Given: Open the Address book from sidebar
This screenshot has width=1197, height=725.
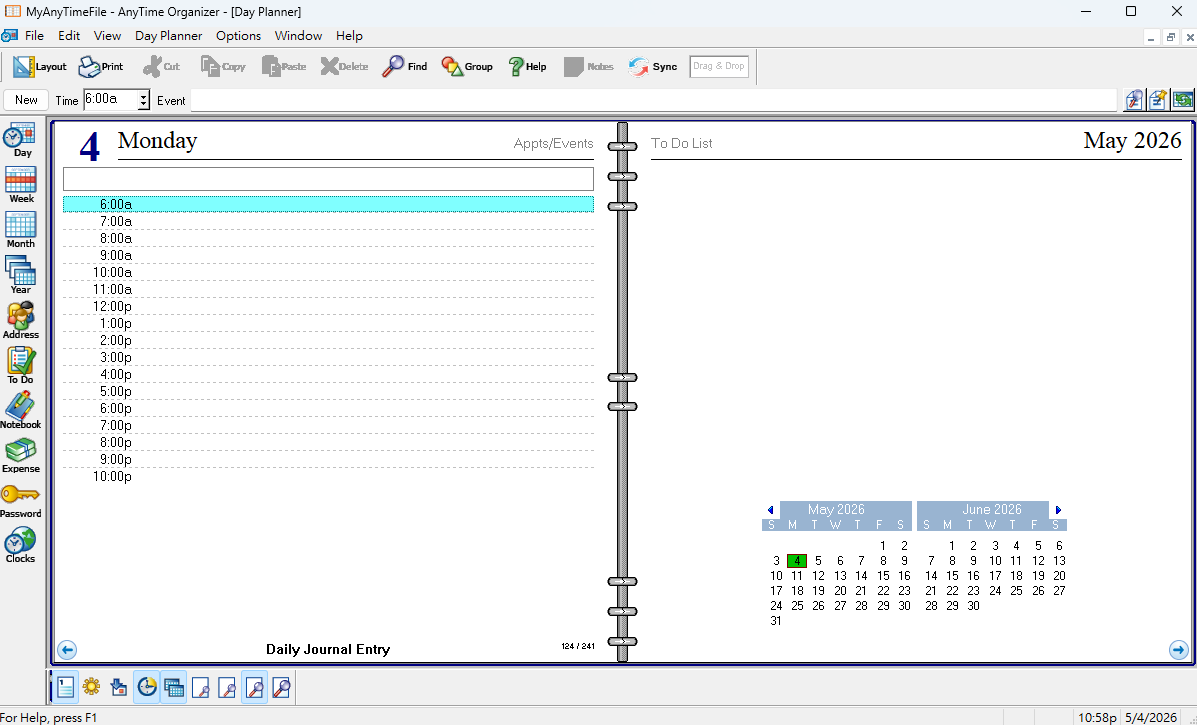Looking at the screenshot, I should [21, 321].
